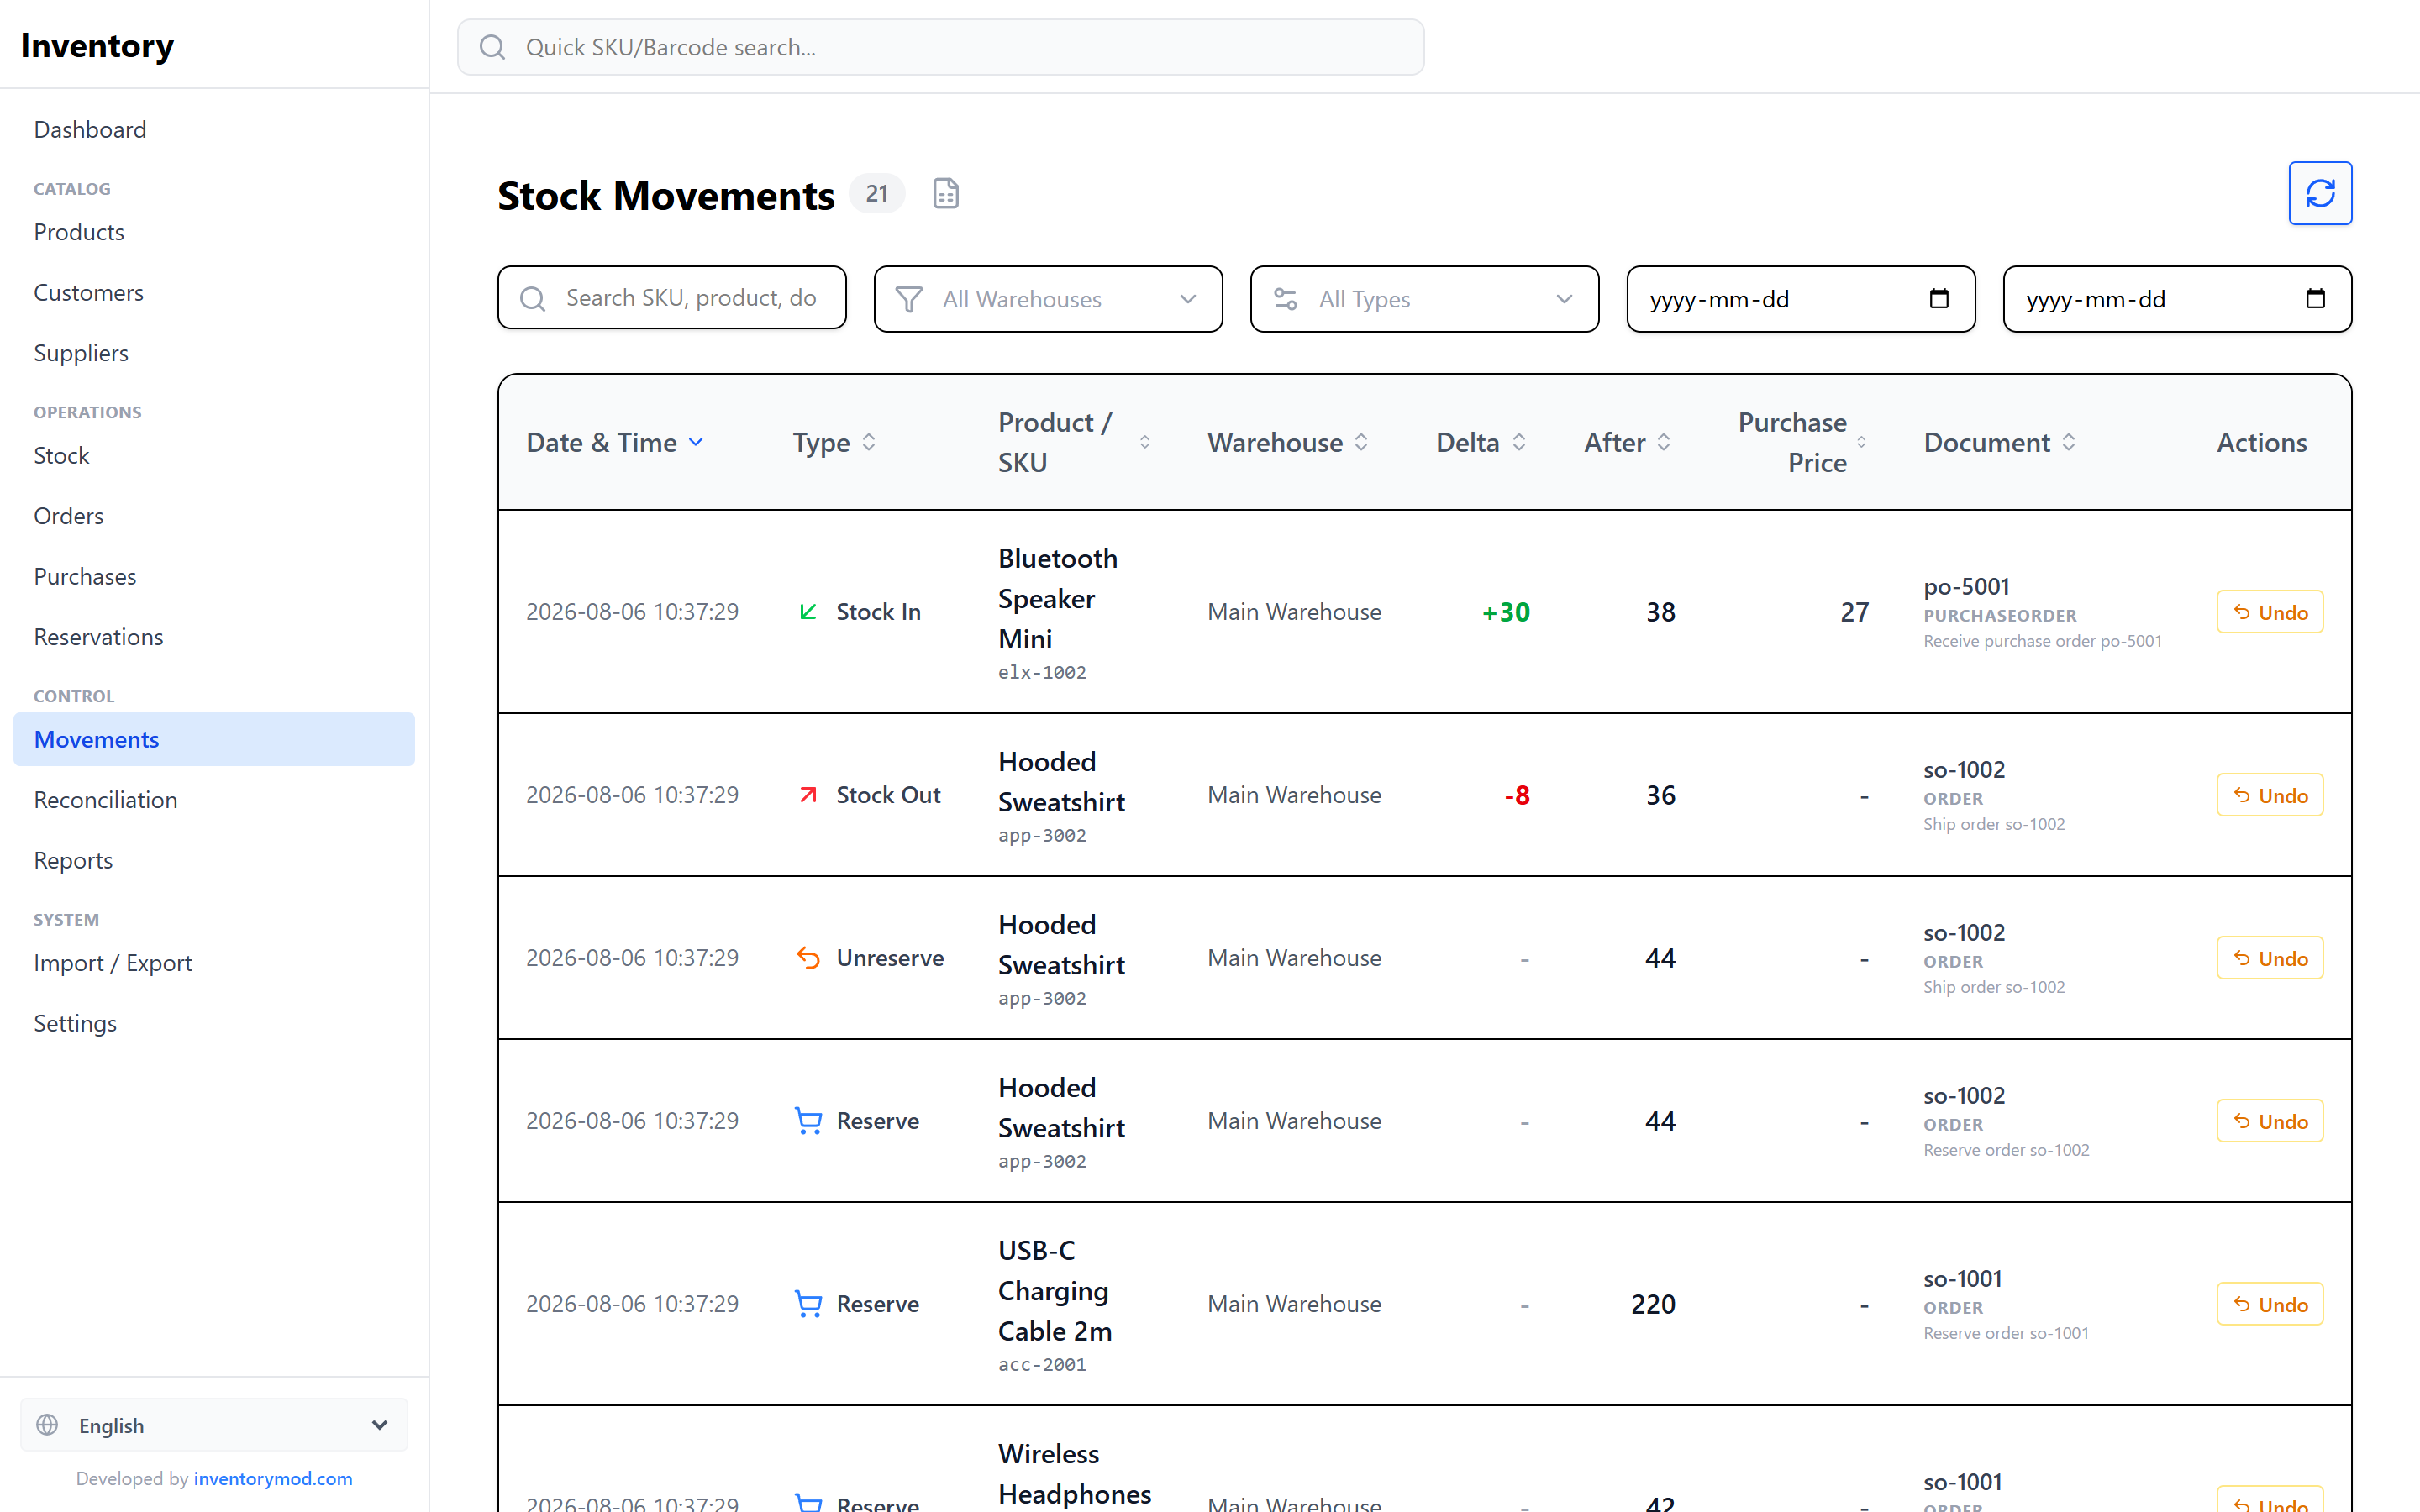Undo the po-5001 Stock In movement
The width and height of the screenshot is (2420, 1512).
(2269, 611)
